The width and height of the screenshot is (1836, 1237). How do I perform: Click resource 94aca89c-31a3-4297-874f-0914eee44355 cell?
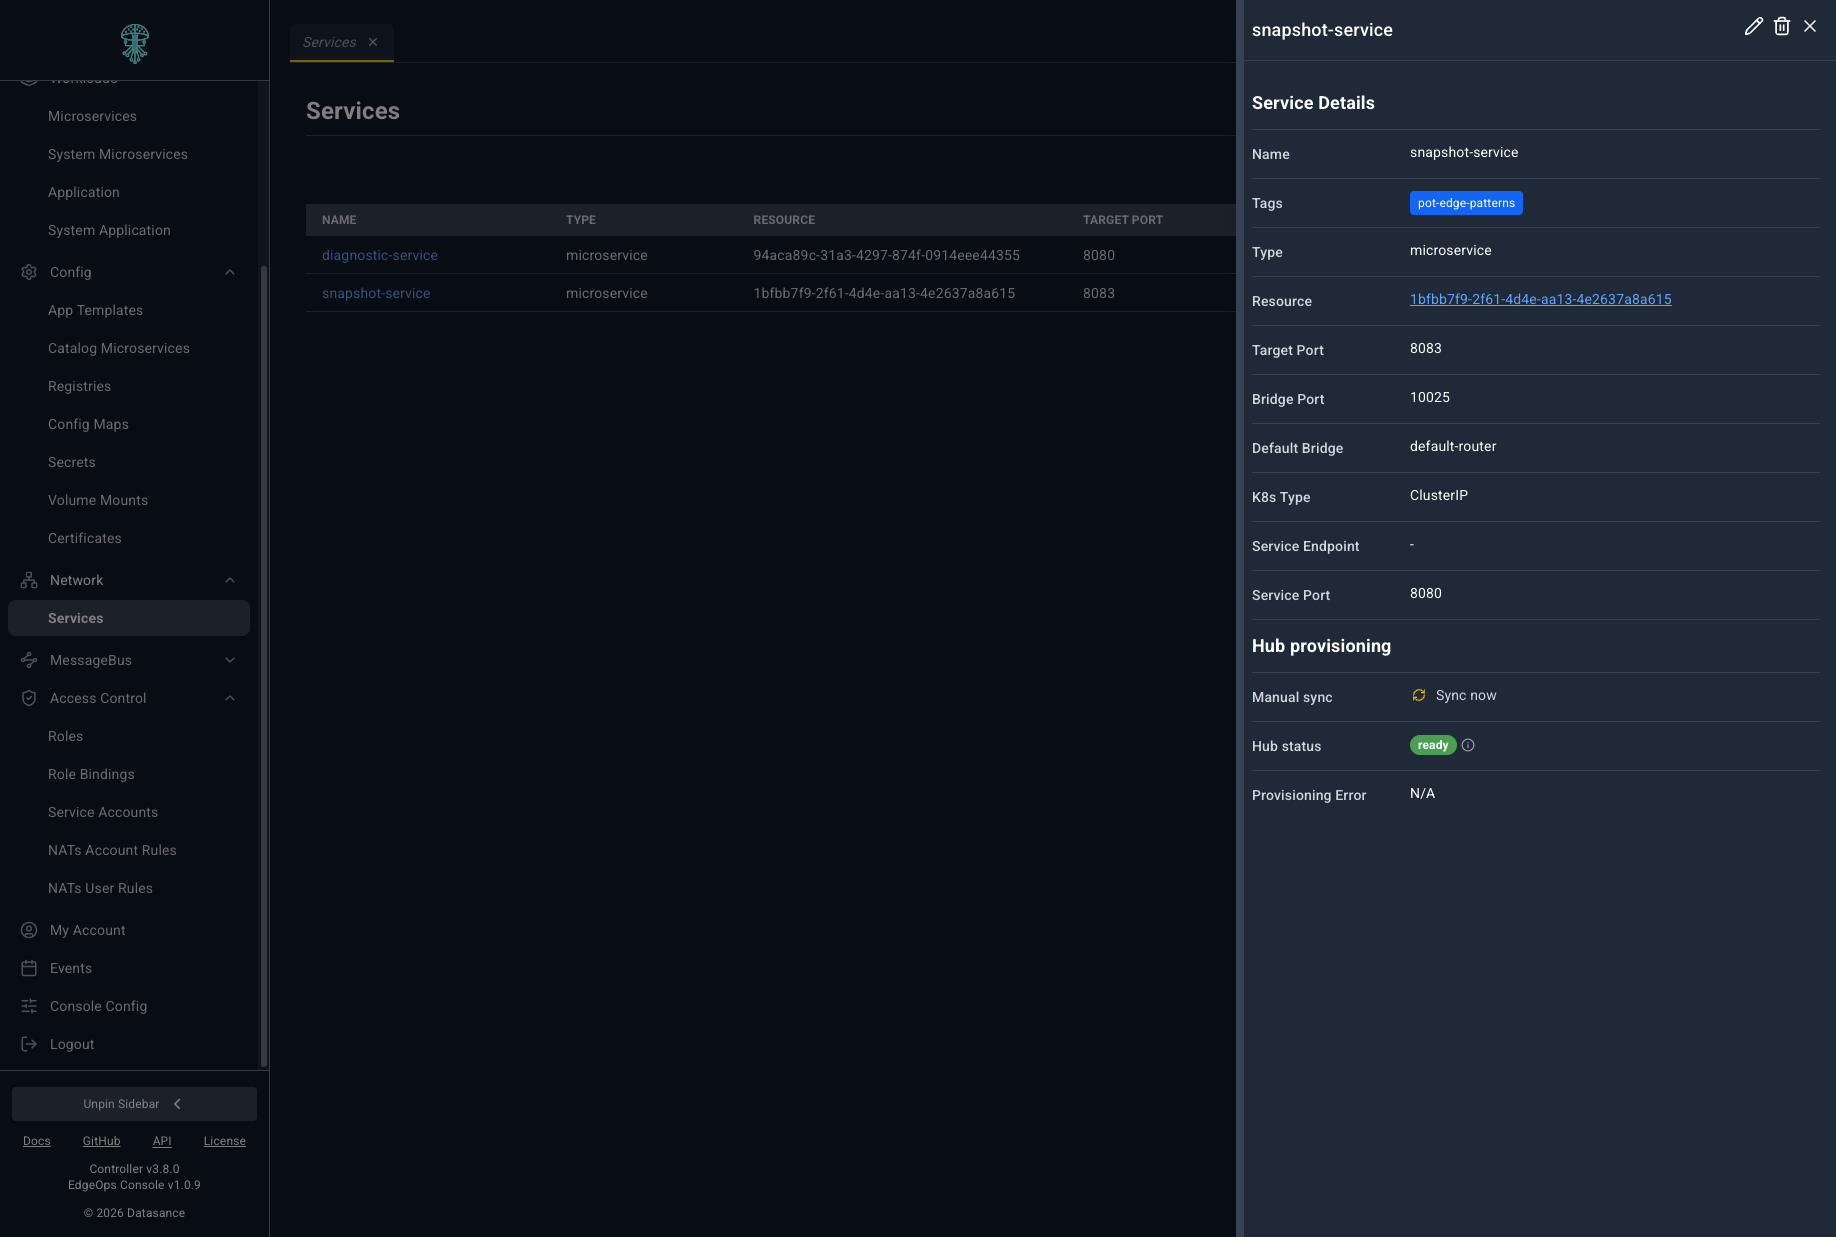point(887,255)
